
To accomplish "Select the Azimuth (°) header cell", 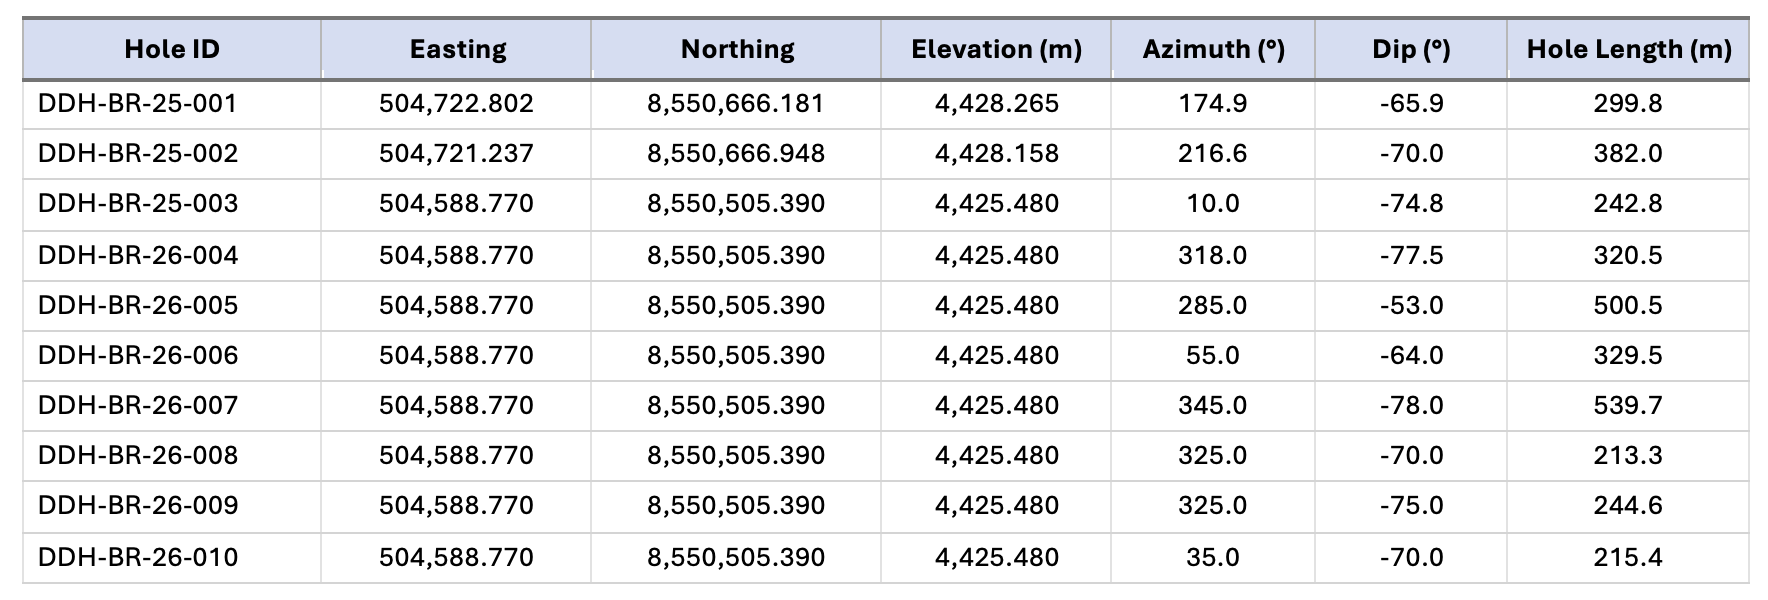I will point(1213,49).
